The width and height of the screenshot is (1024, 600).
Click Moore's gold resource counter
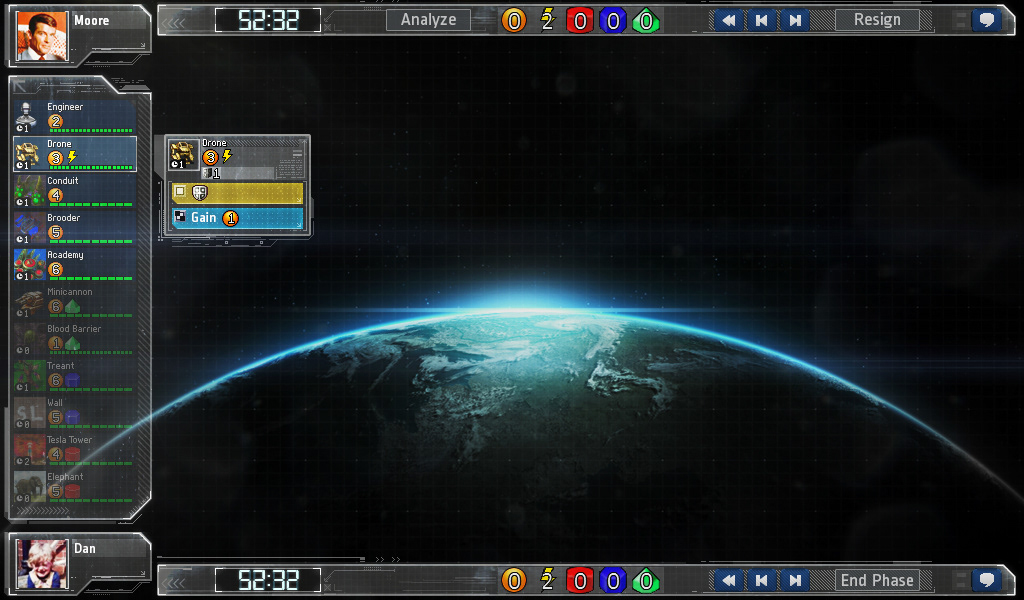(x=514, y=21)
